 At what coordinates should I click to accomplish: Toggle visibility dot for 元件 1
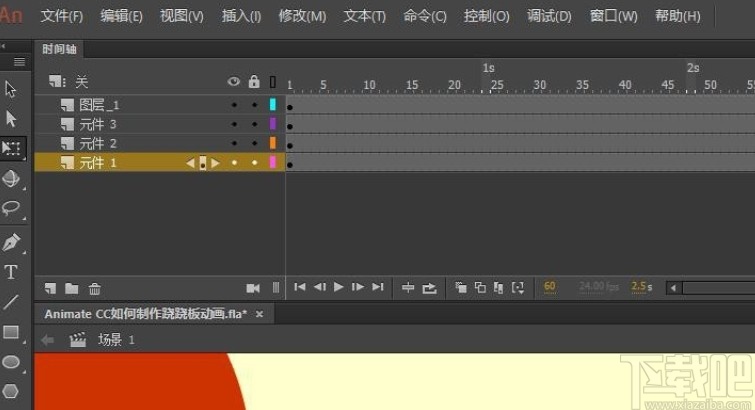tap(234, 163)
